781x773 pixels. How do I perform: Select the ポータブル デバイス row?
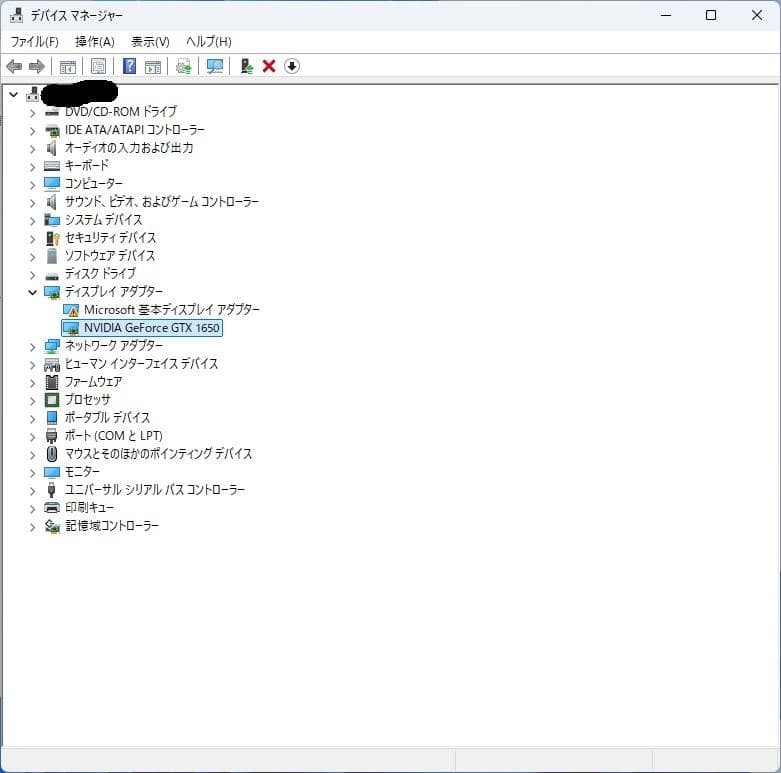(x=107, y=417)
